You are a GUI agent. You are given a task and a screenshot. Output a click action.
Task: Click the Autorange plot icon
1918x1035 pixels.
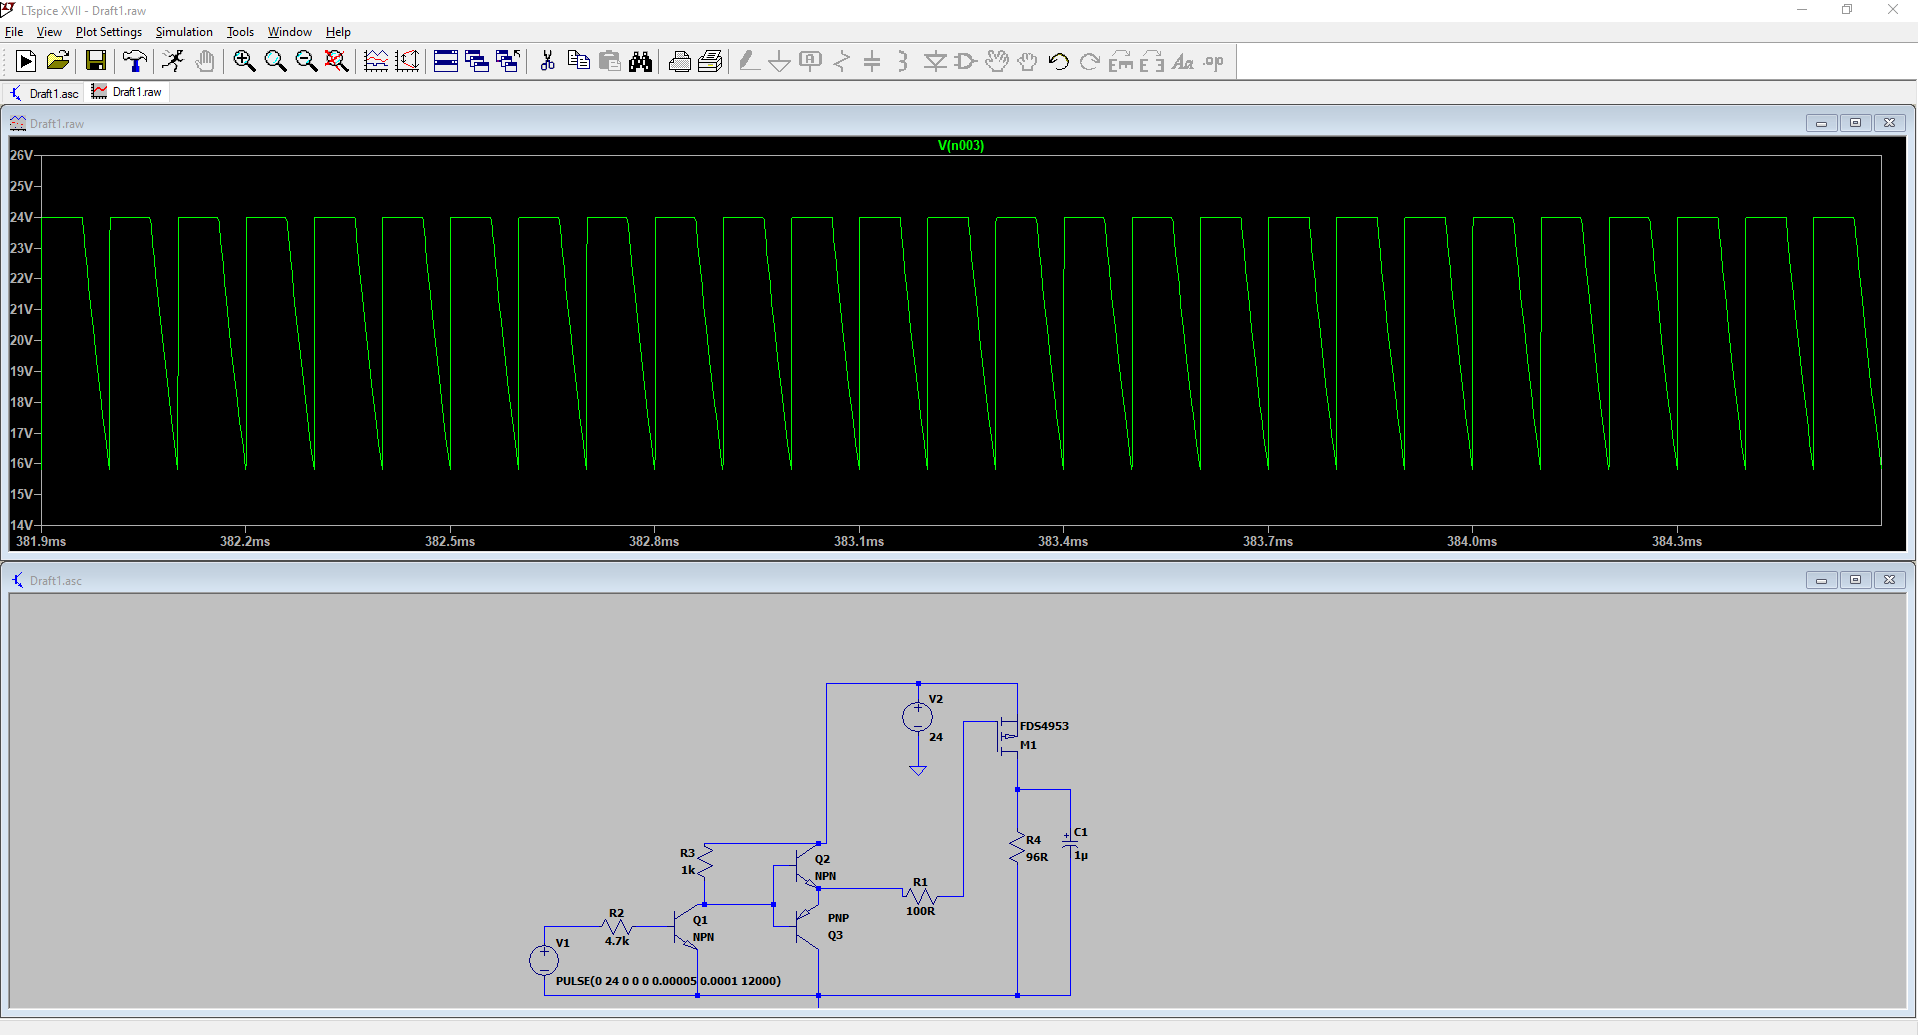(376, 62)
